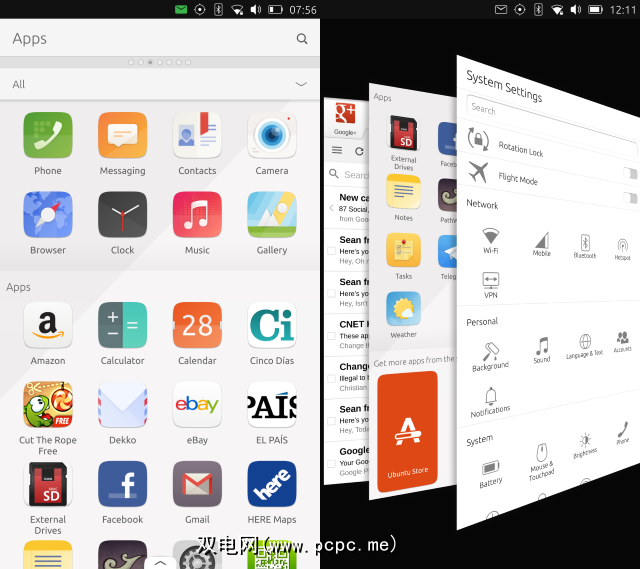Screen dimensions: 640x569
Task: Launch the Gallery app
Action: (272, 214)
